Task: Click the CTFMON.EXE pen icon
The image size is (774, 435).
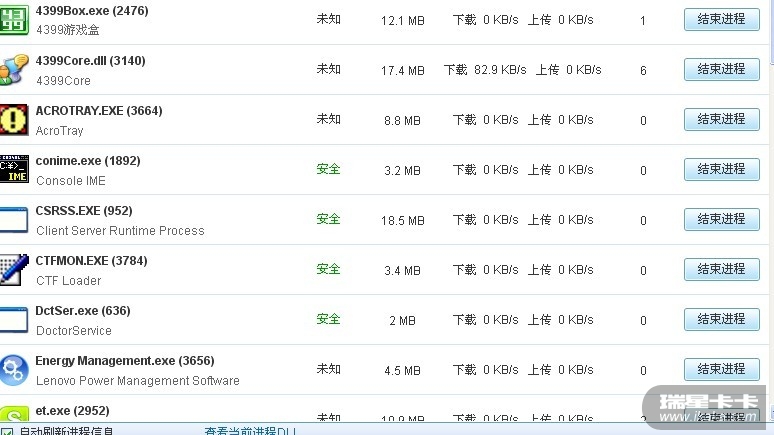Action: tap(13, 269)
